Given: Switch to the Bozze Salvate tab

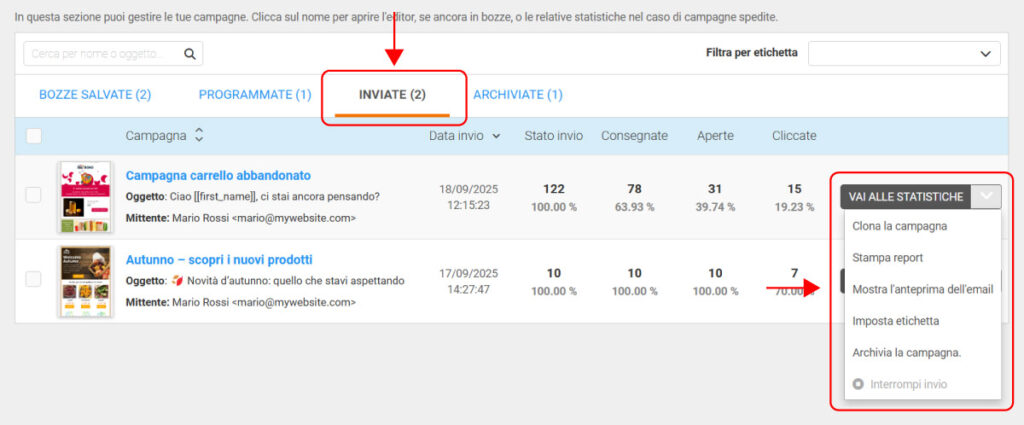Looking at the screenshot, I should (95, 95).
